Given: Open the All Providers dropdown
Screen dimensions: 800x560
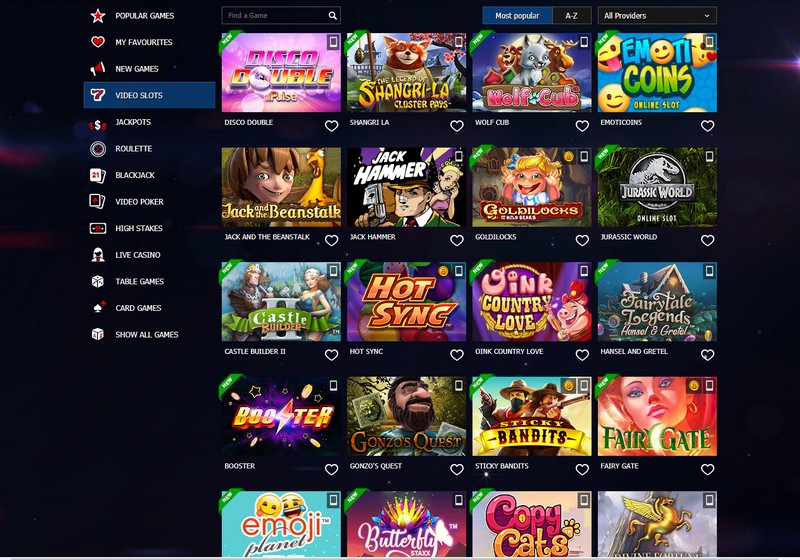Looking at the screenshot, I should click(x=657, y=16).
